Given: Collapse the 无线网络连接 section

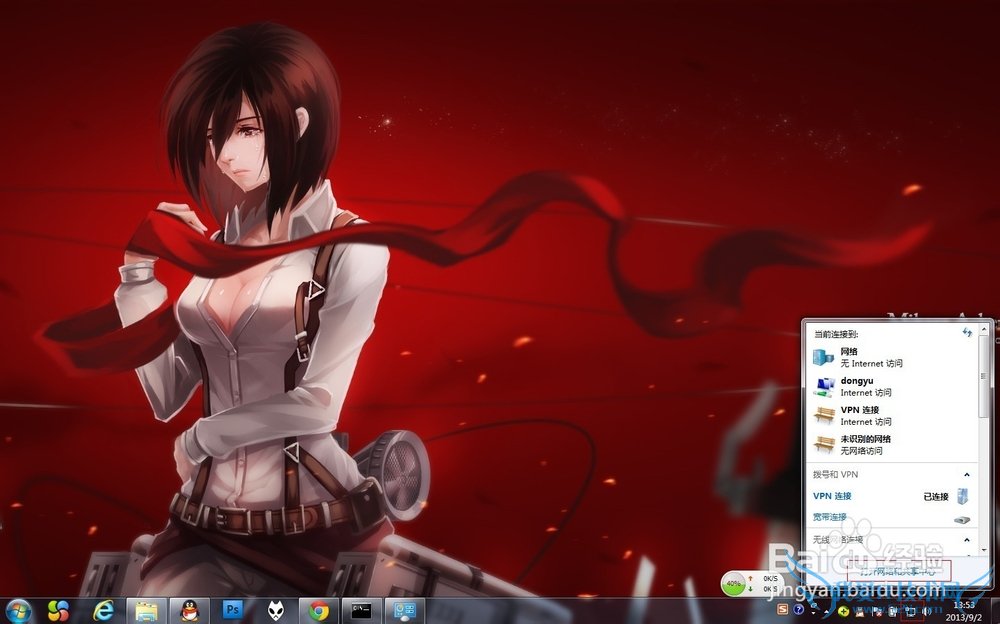Looking at the screenshot, I should coord(967,540).
